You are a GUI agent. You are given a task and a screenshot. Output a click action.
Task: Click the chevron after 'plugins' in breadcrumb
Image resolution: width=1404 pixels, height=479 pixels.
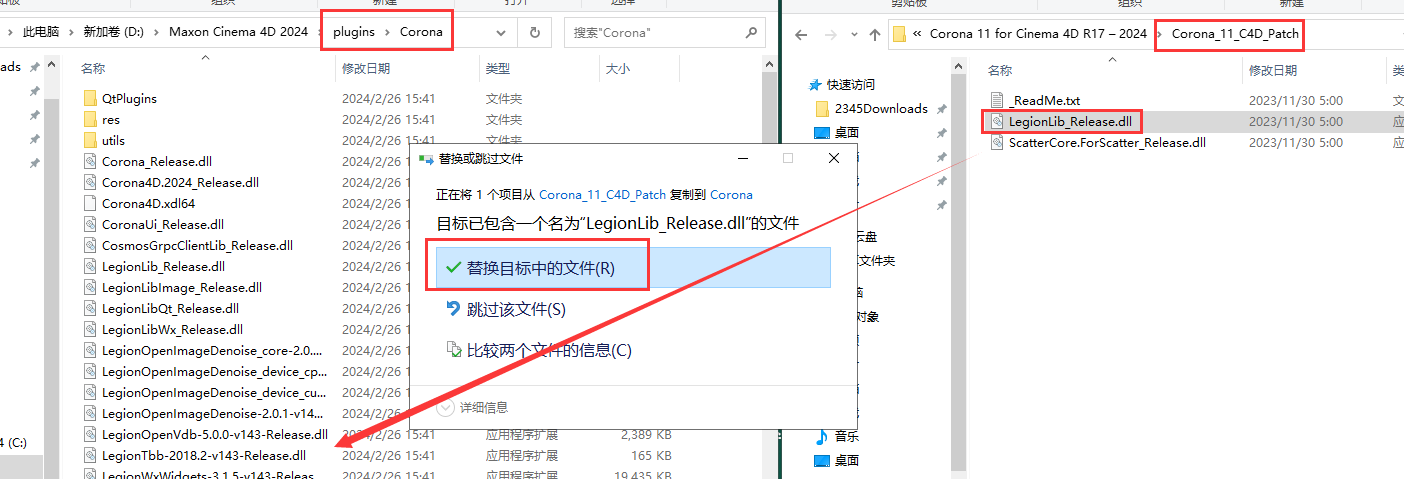point(388,32)
